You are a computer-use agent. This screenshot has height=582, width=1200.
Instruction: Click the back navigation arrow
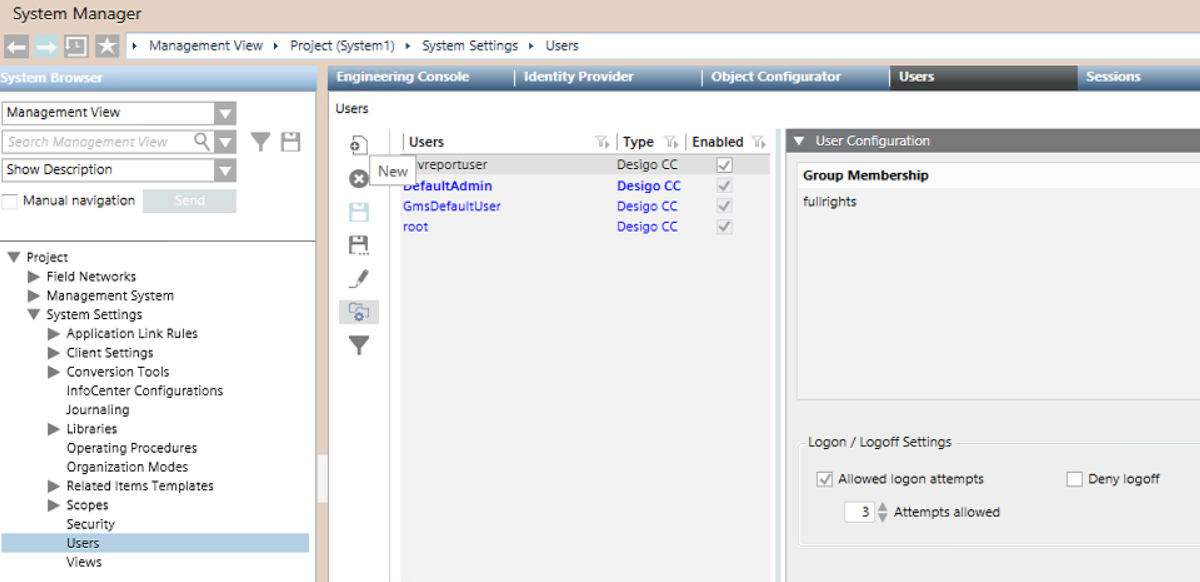point(16,46)
